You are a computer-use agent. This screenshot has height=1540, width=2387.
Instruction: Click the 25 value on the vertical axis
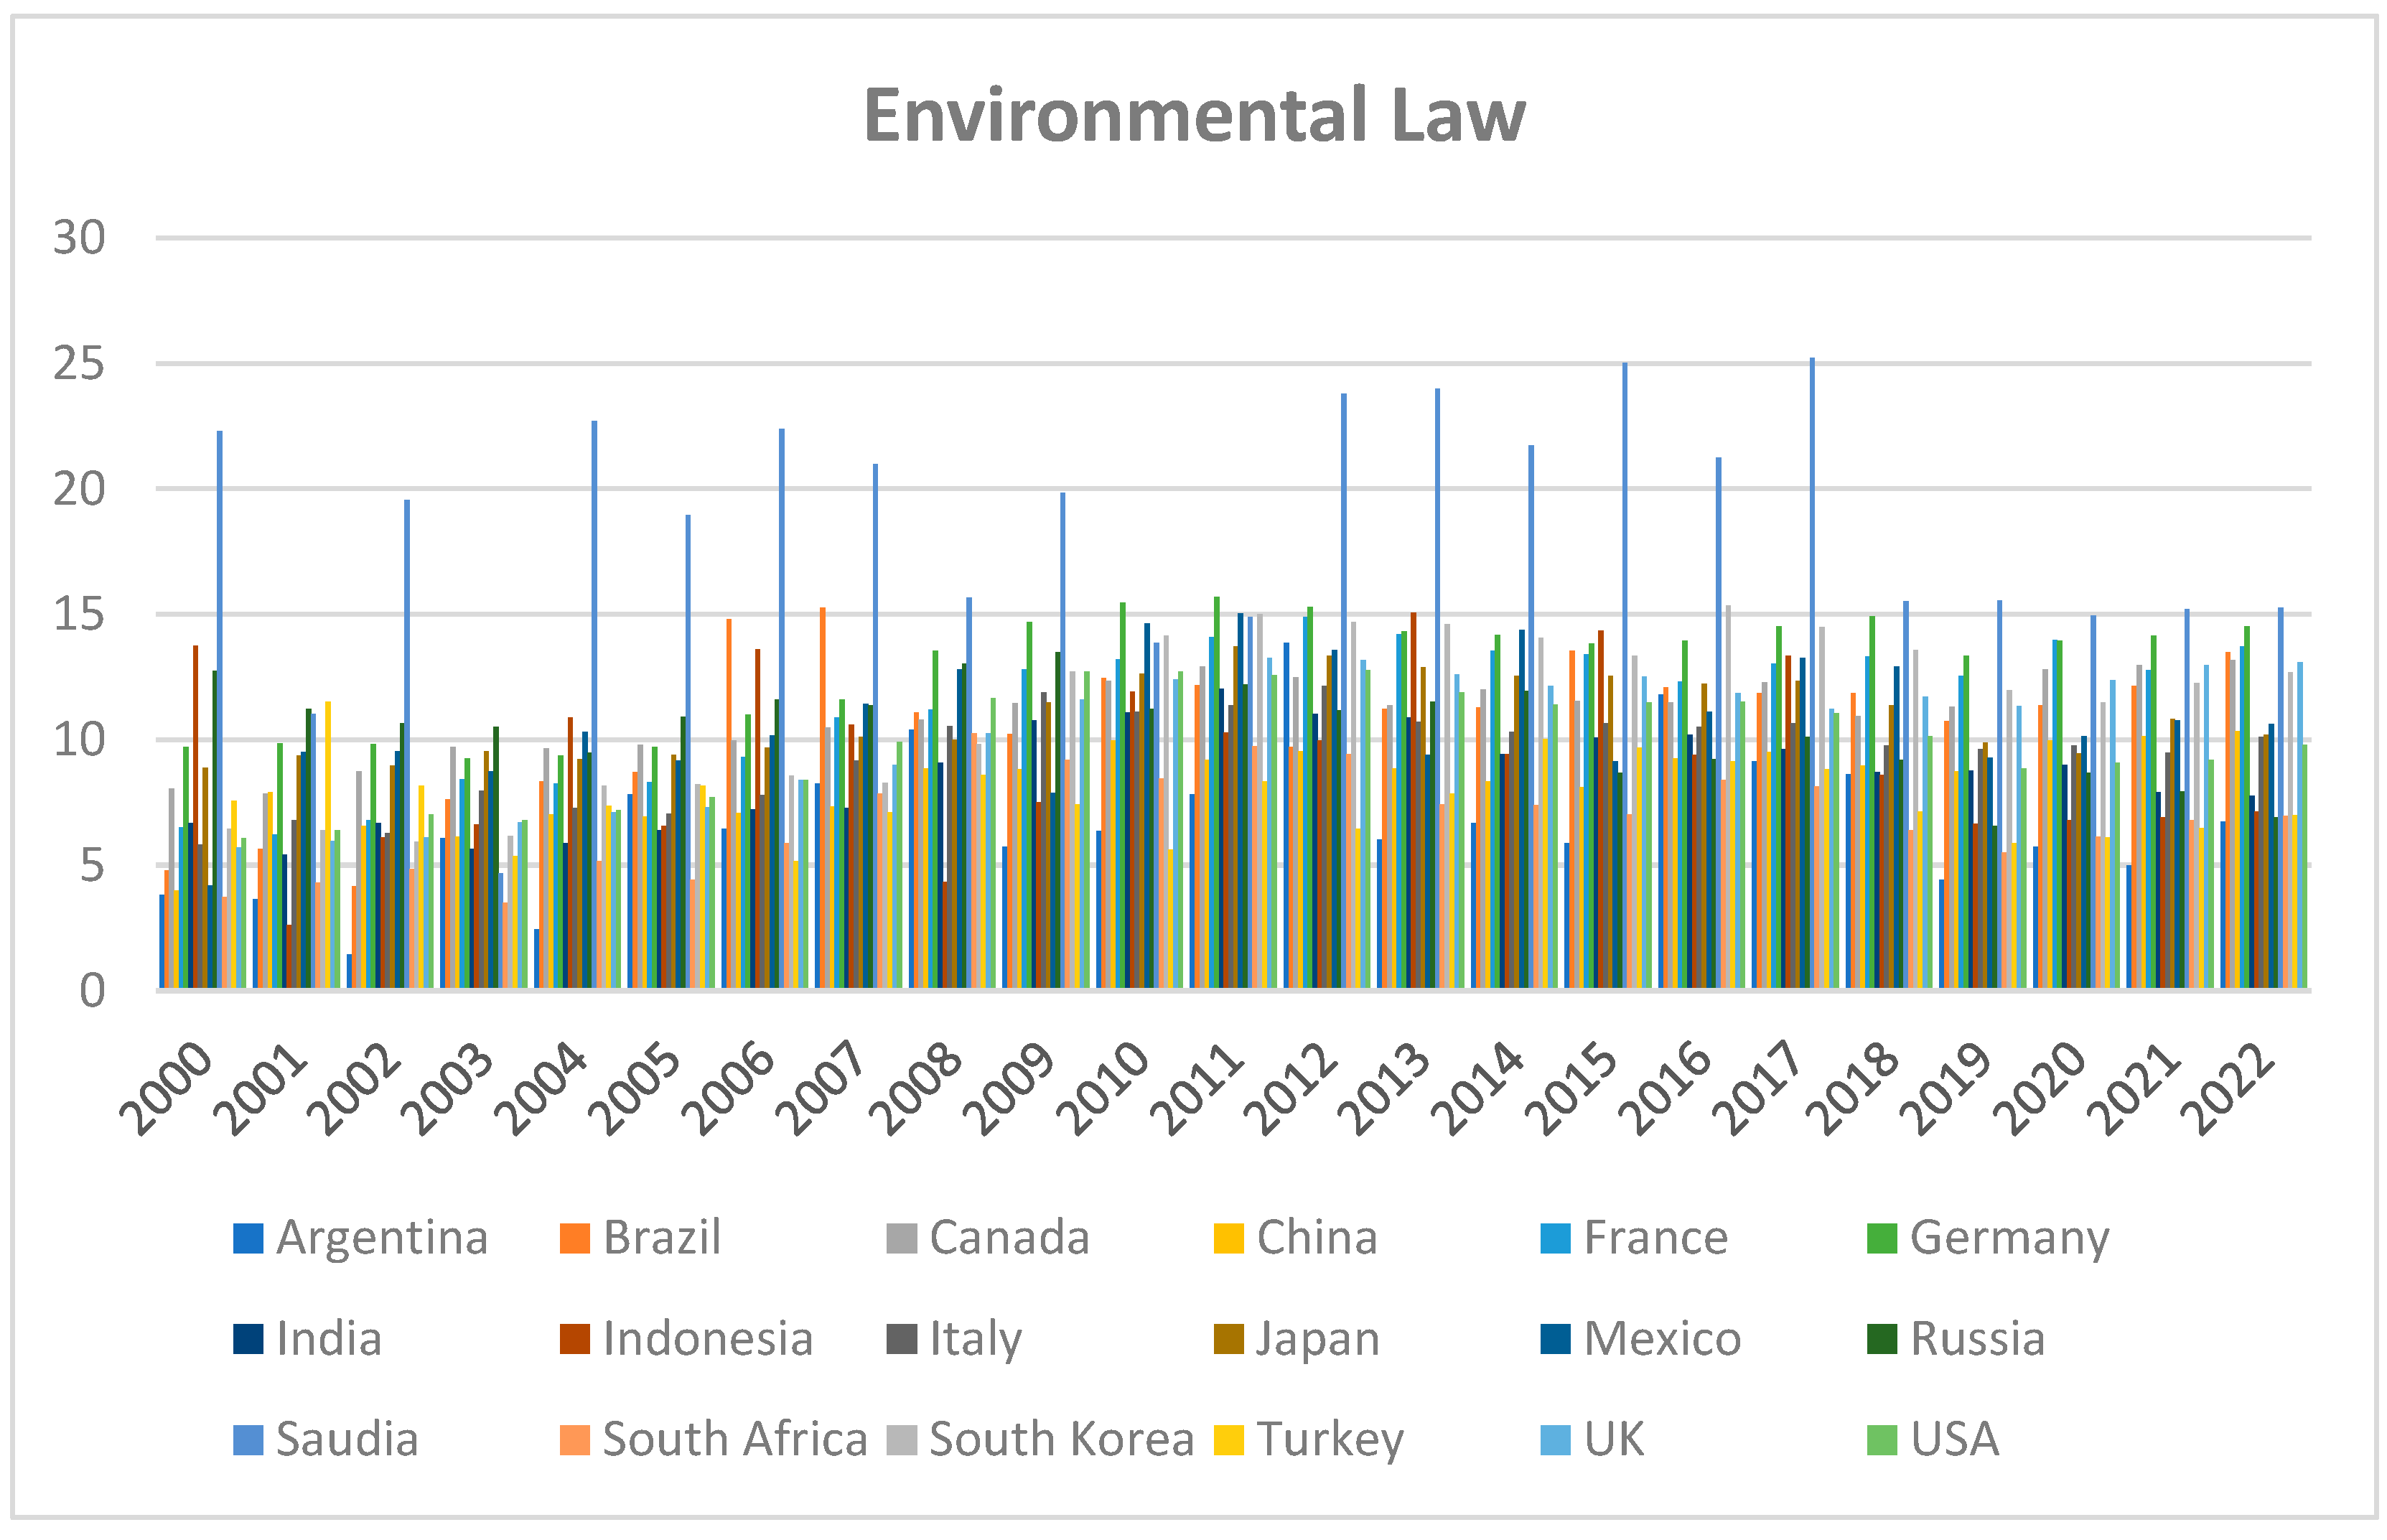click(x=79, y=364)
